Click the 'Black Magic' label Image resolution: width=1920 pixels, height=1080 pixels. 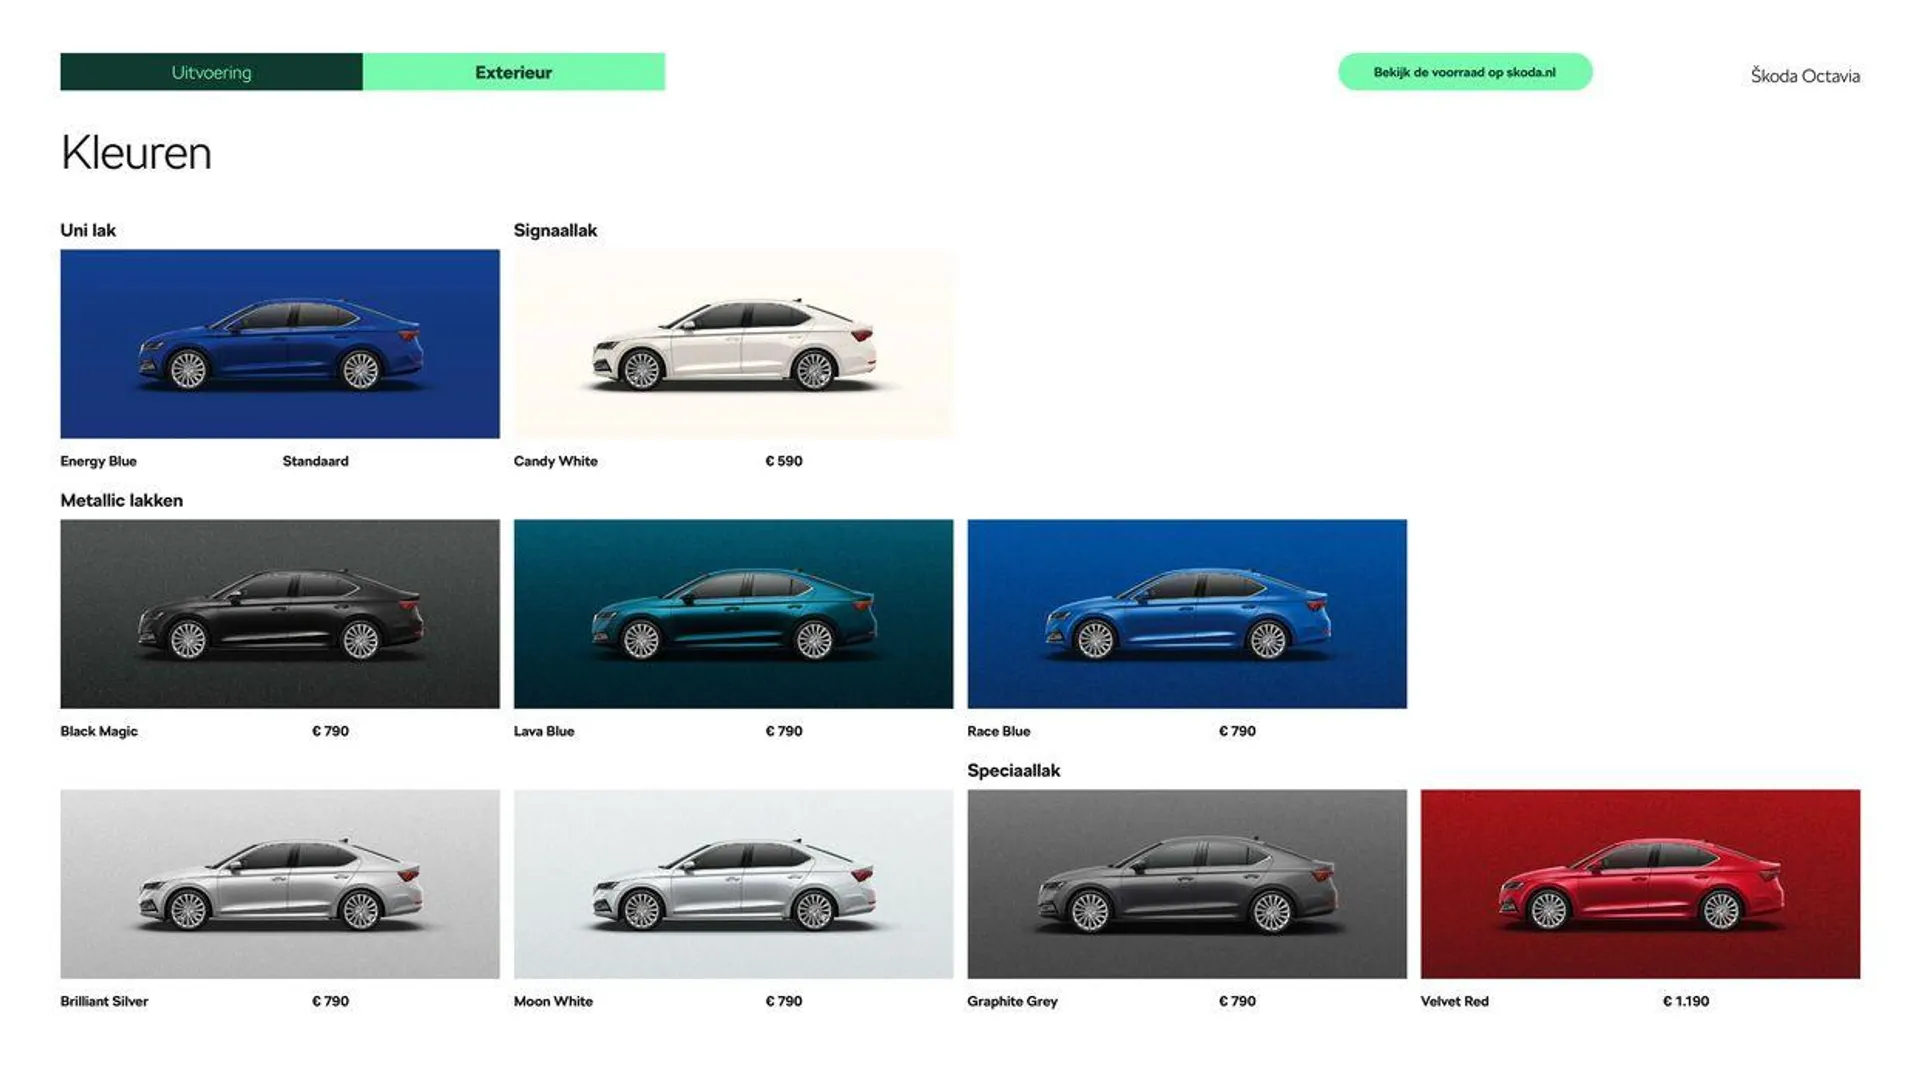pyautogui.click(x=99, y=731)
